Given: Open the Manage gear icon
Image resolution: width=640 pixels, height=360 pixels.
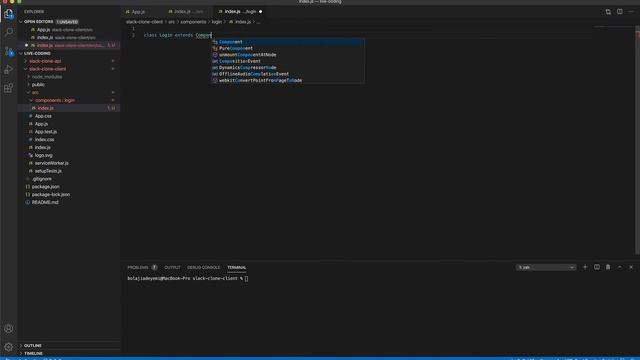Looking at the screenshot, I should (9, 347).
